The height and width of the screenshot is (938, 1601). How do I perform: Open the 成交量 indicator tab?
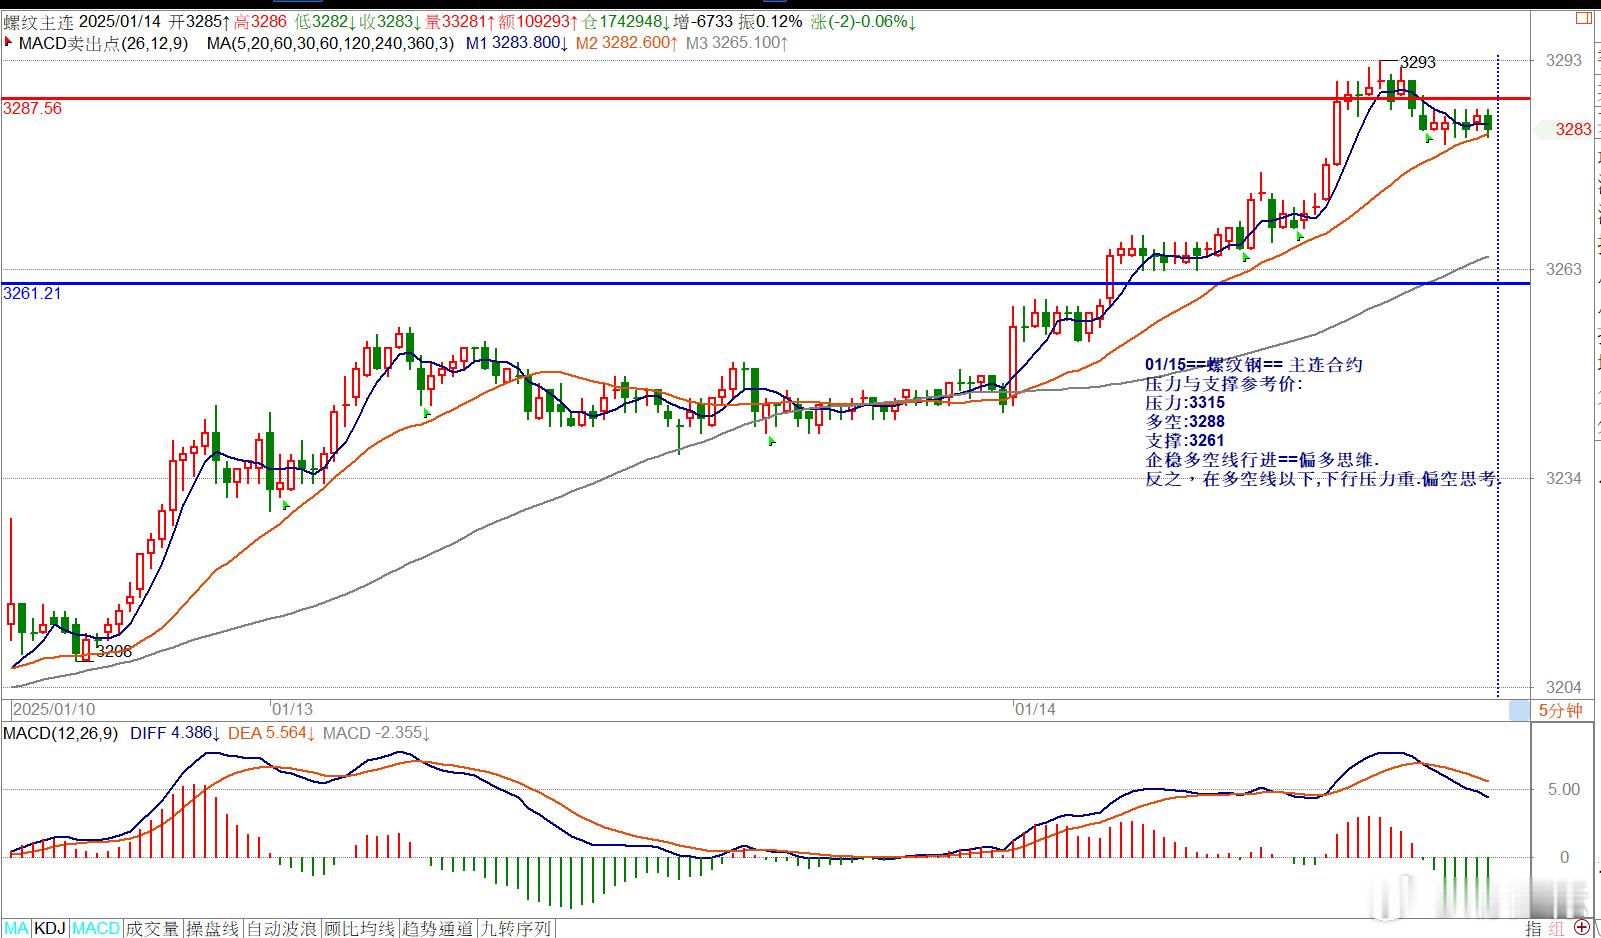click(x=153, y=928)
